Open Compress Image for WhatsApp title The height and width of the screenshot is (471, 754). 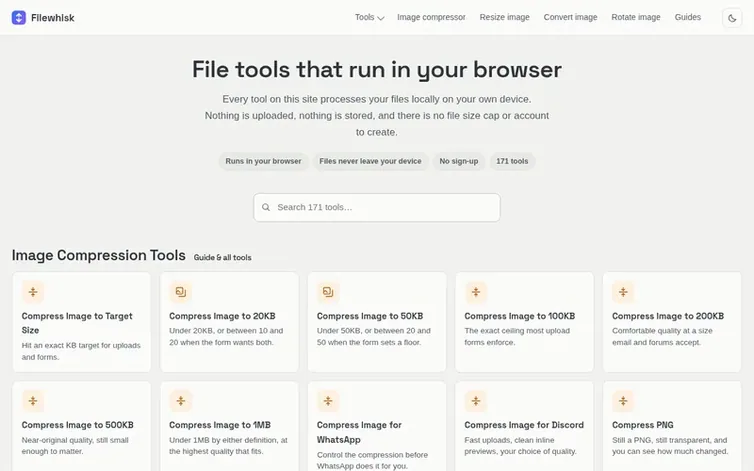[359, 432]
